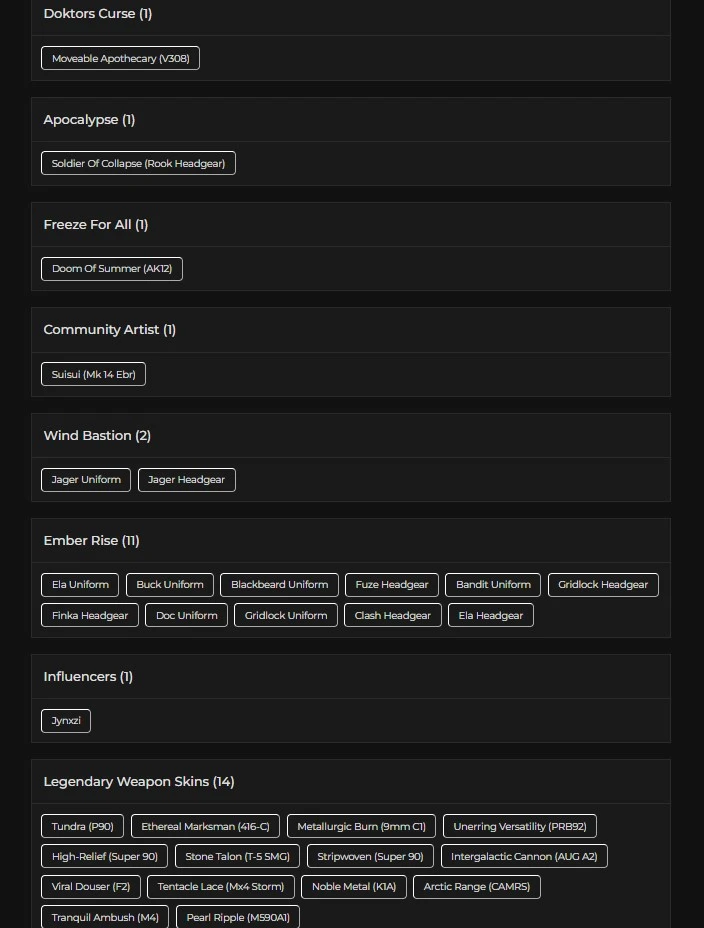Screen dimensions: 704x928
Task: Select Soldier Of Collapse Rook Headgear tag
Action: coord(138,163)
